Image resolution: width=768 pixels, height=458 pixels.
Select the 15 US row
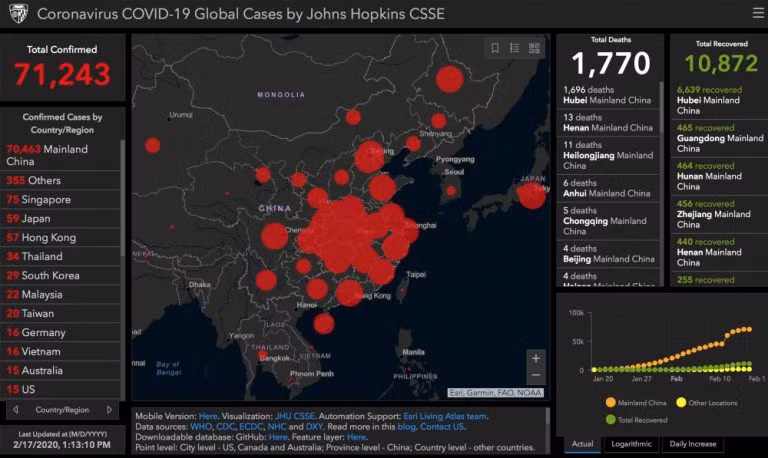point(60,389)
